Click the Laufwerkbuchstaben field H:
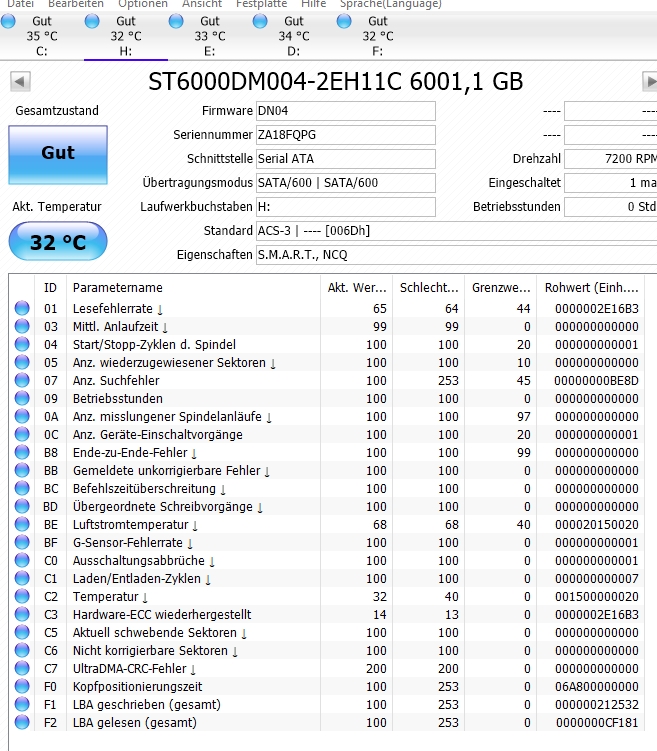Image resolution: width=657 pixels, height=751 pixels. coord(346,206)
